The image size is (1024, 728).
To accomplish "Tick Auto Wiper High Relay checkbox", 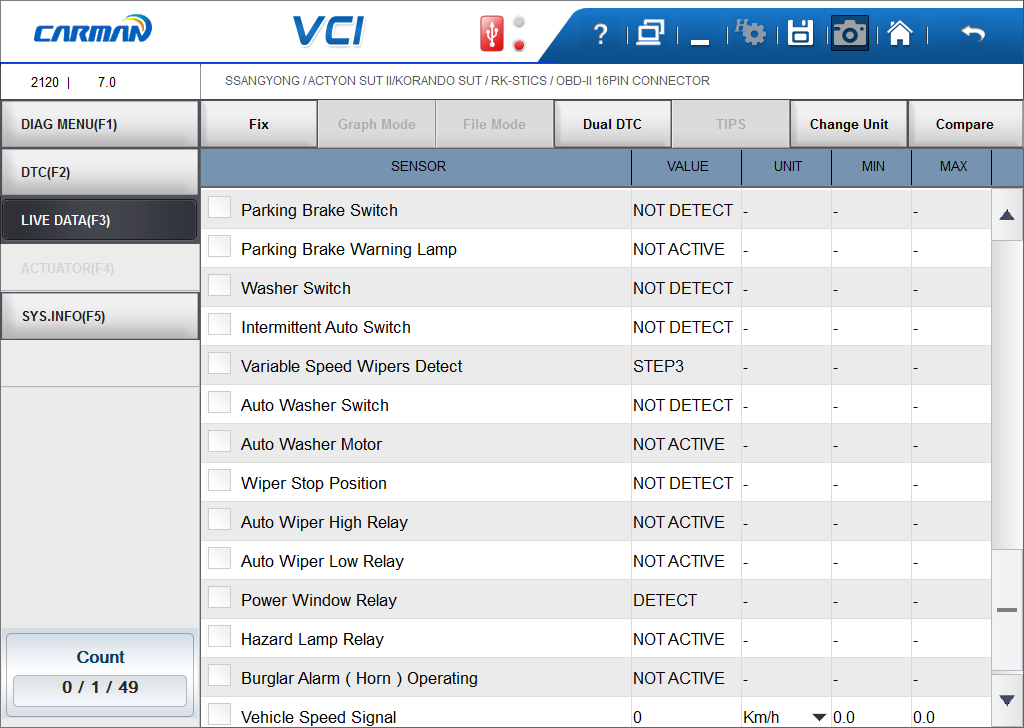I will click(219, 519).
